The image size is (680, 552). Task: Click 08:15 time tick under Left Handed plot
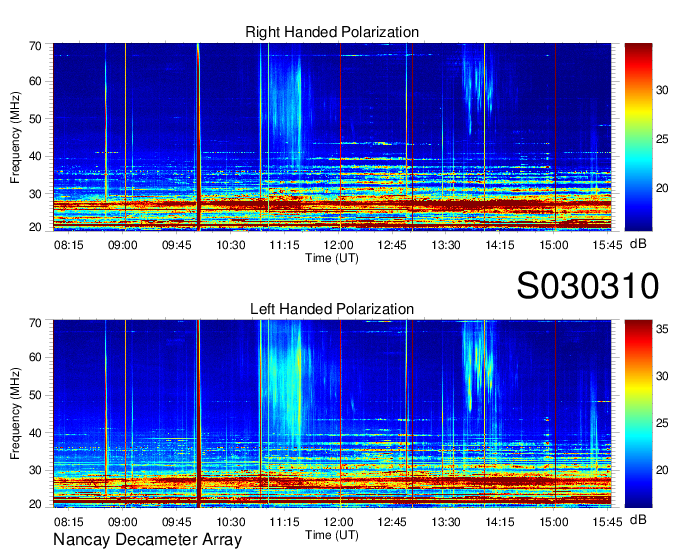pos(69,522)
